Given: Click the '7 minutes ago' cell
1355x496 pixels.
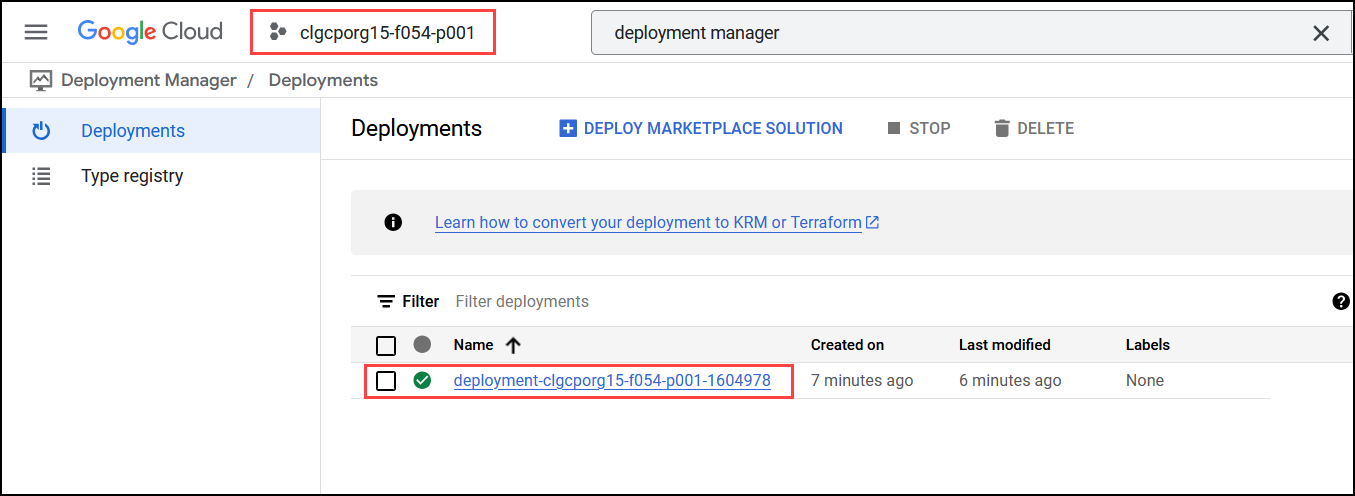Looking at the screenshot, I should [861, 380].
